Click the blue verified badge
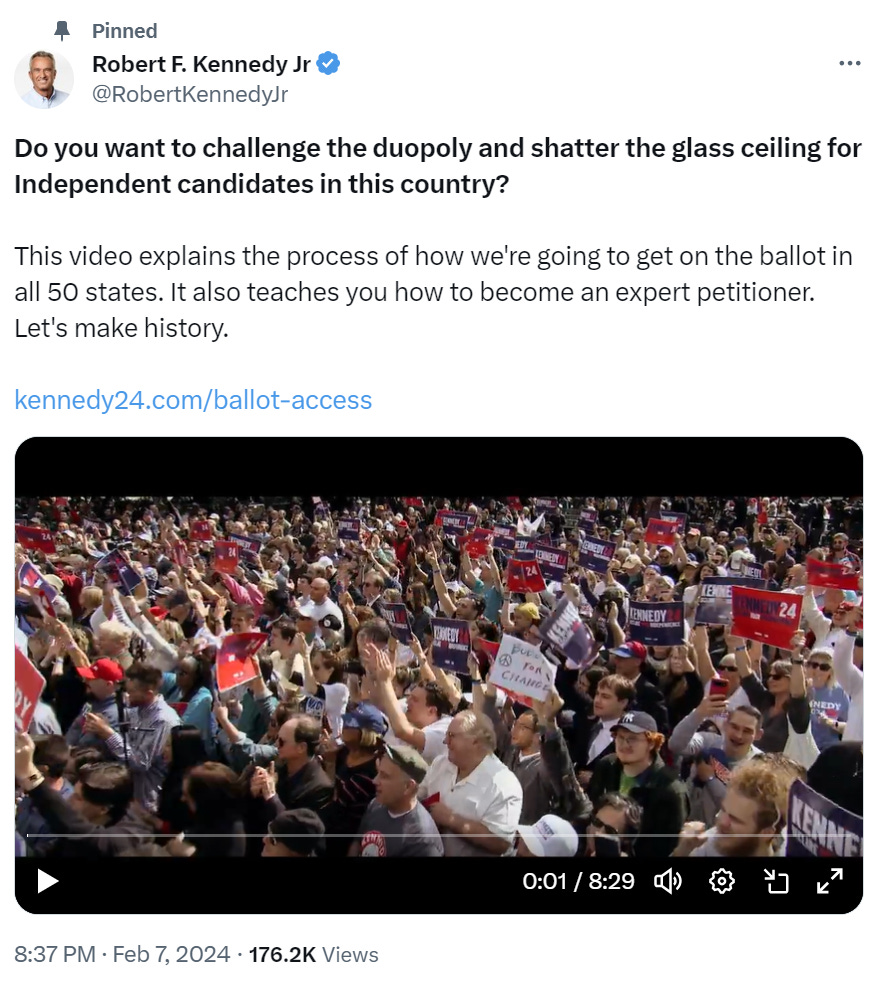 point(328,63)
